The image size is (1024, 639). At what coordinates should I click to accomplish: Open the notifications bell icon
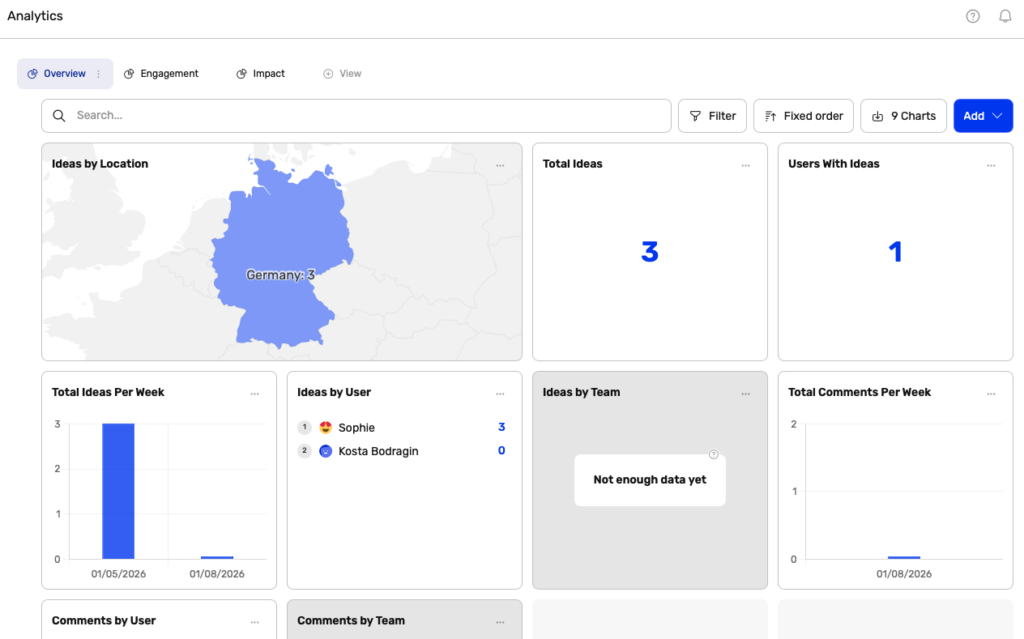click(x=1005, y=16)
